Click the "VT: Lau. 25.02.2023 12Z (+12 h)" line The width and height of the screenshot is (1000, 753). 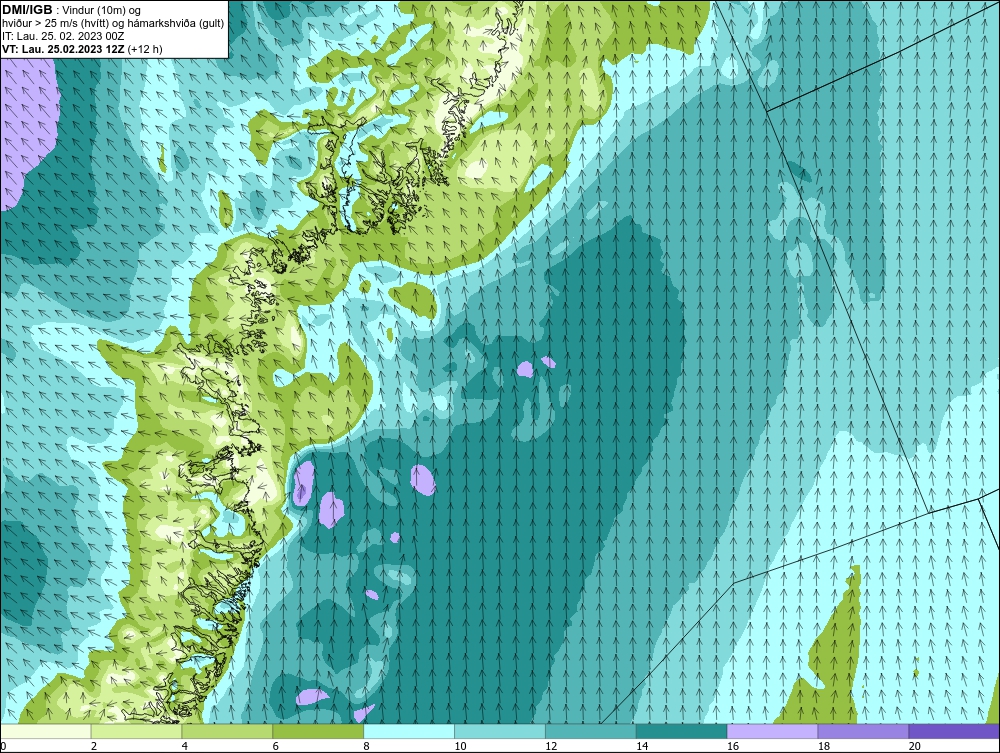pyautogui.click(x=82, y=49)
